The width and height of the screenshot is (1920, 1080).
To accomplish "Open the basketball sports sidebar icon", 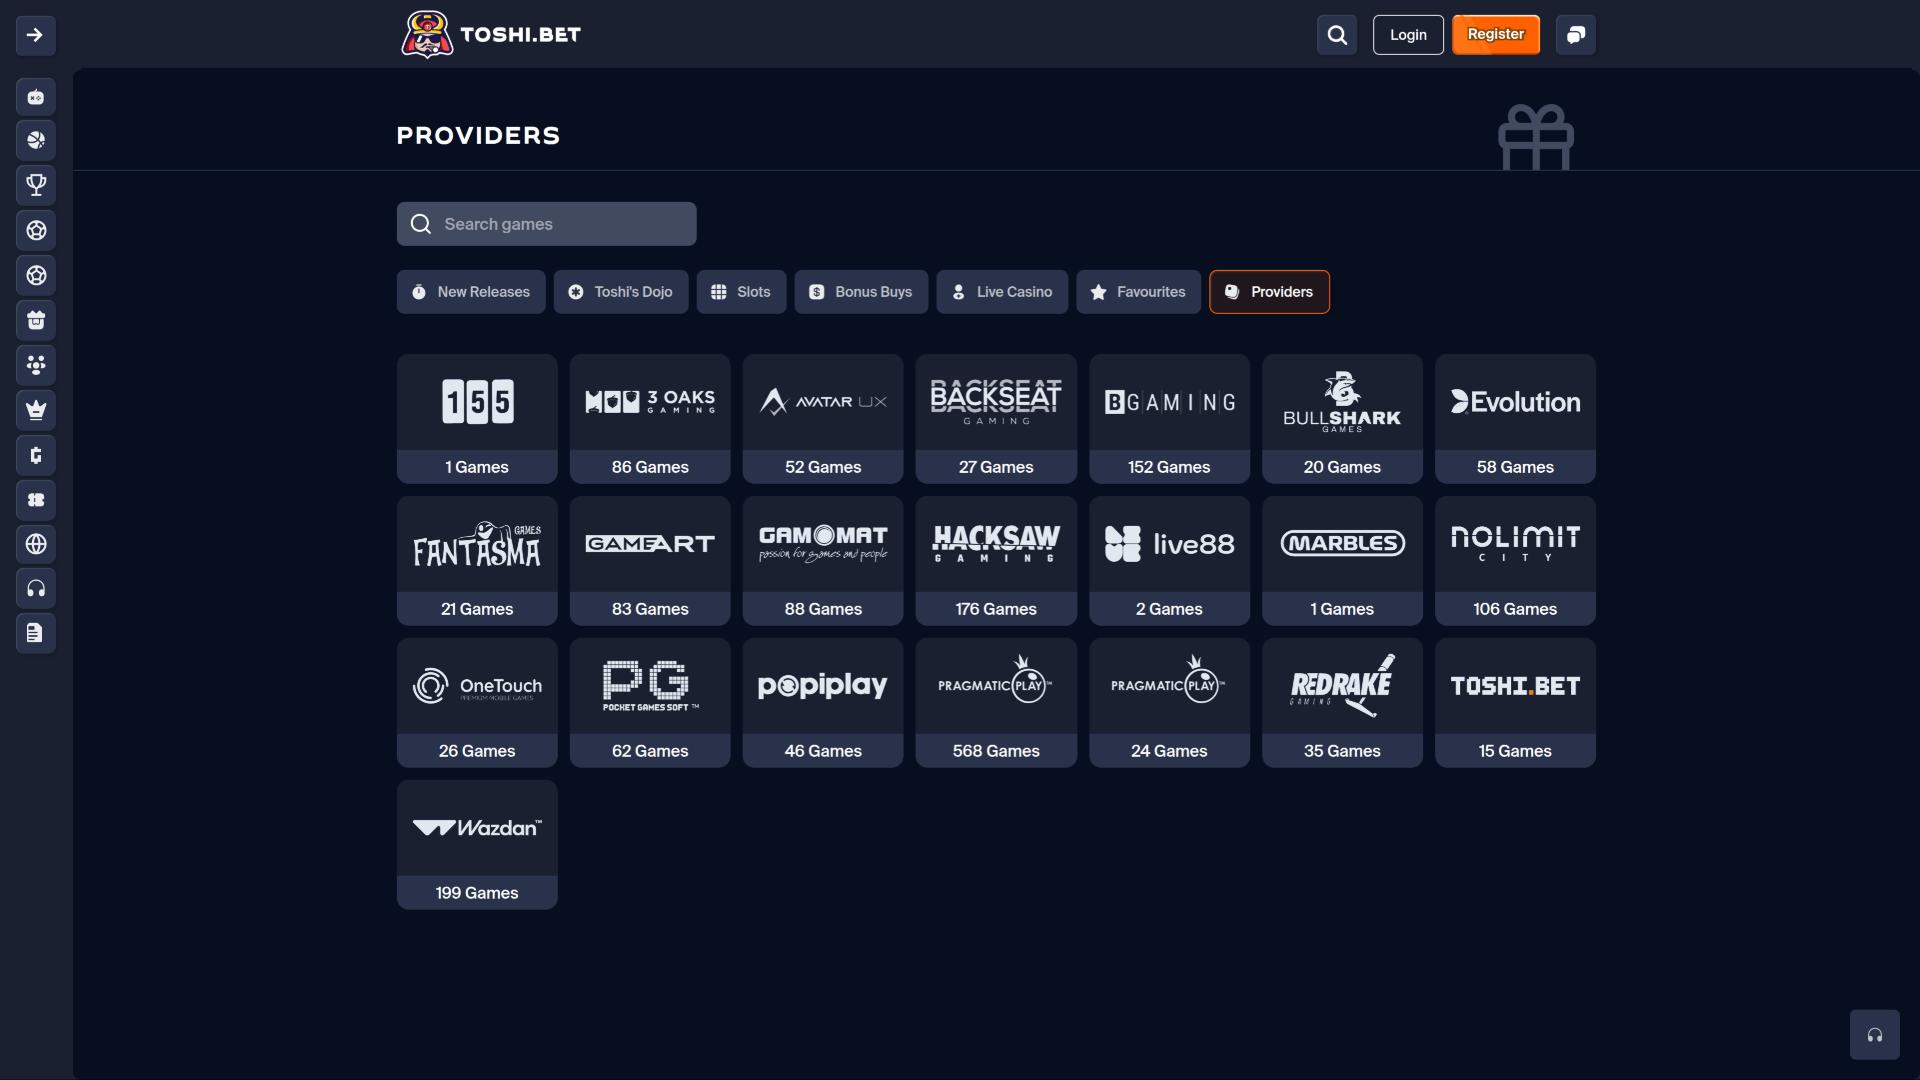I will (36, 140).
